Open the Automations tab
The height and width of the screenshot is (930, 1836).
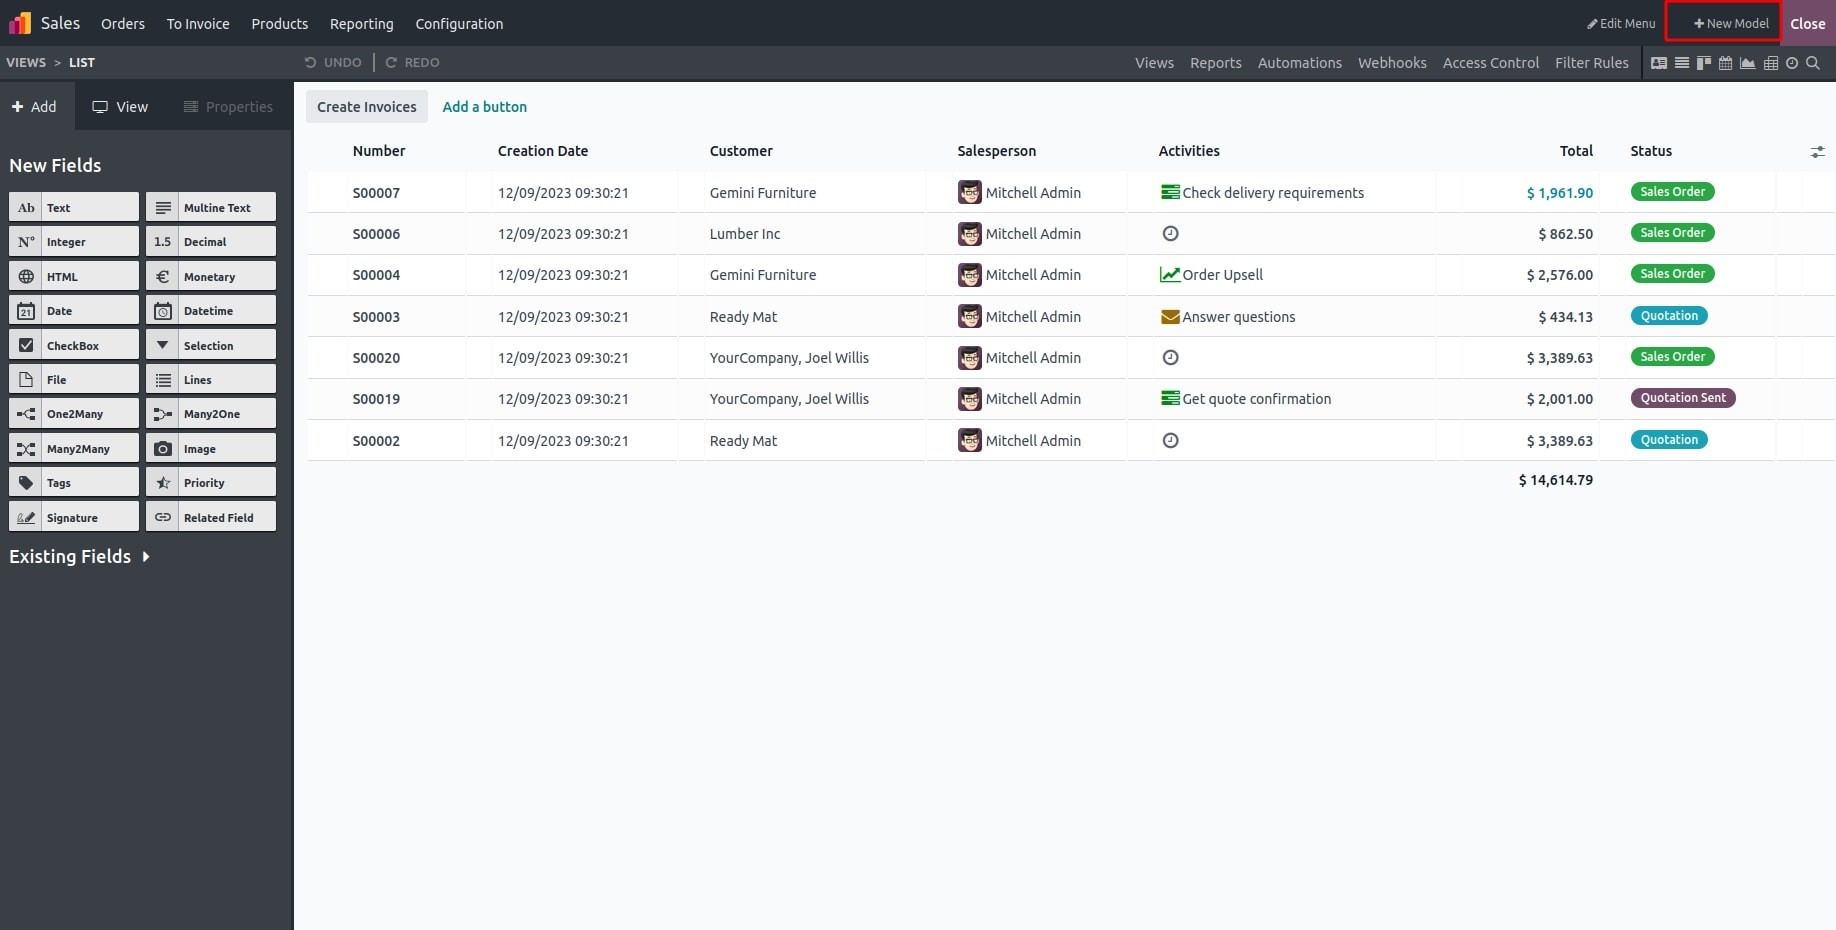(x=1300, y=62)
